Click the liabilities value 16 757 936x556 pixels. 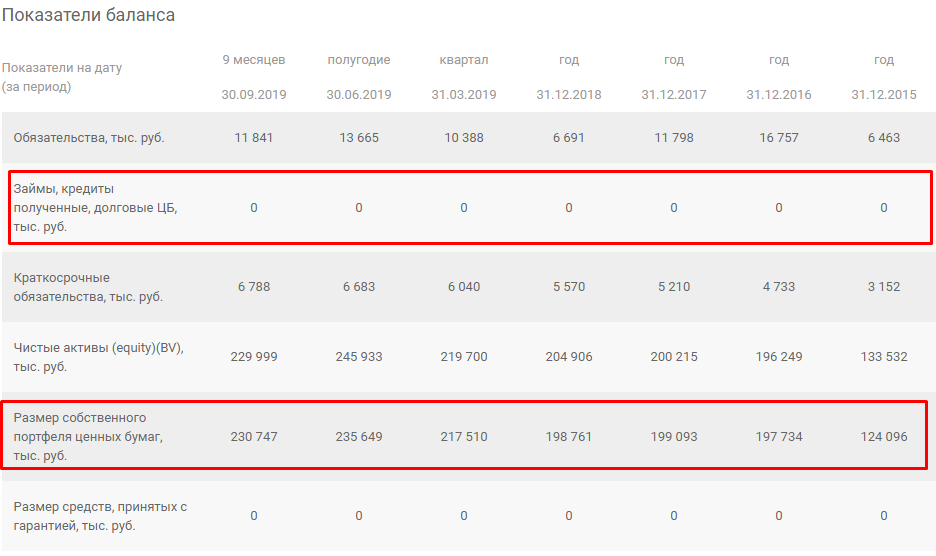[x=779, y=138]
